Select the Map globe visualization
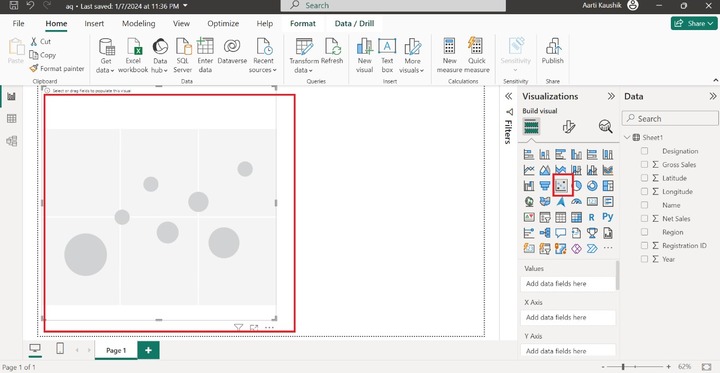 click(529, 201)
